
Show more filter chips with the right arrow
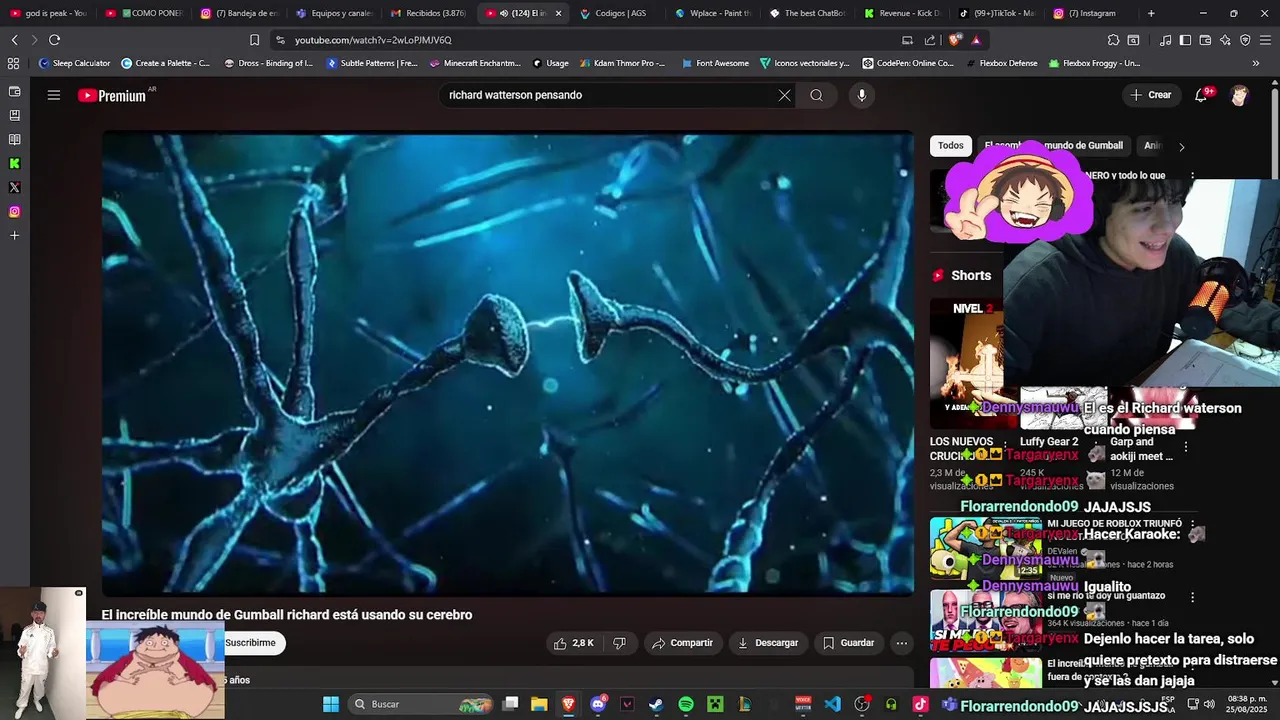1181,147
